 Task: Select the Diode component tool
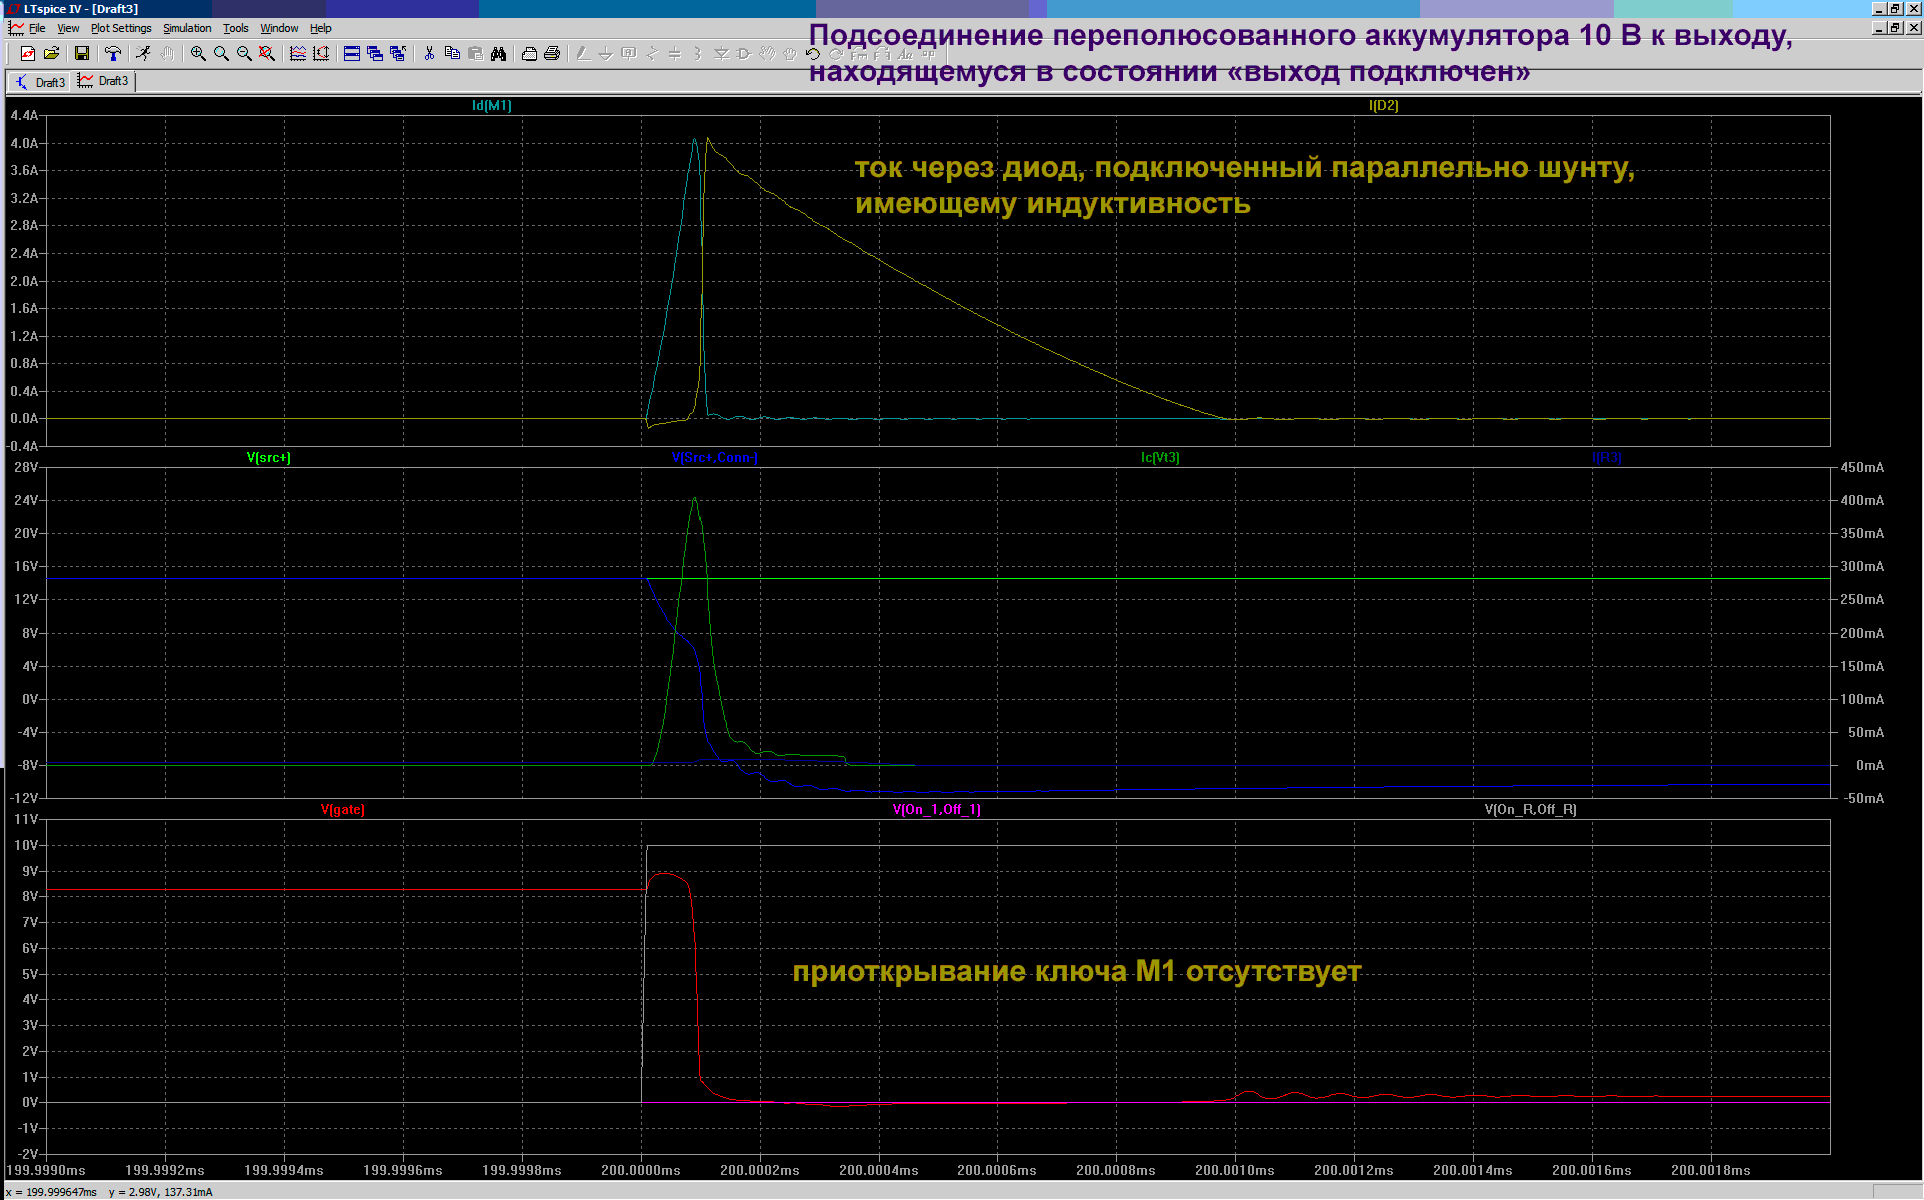tap(721, 53)
